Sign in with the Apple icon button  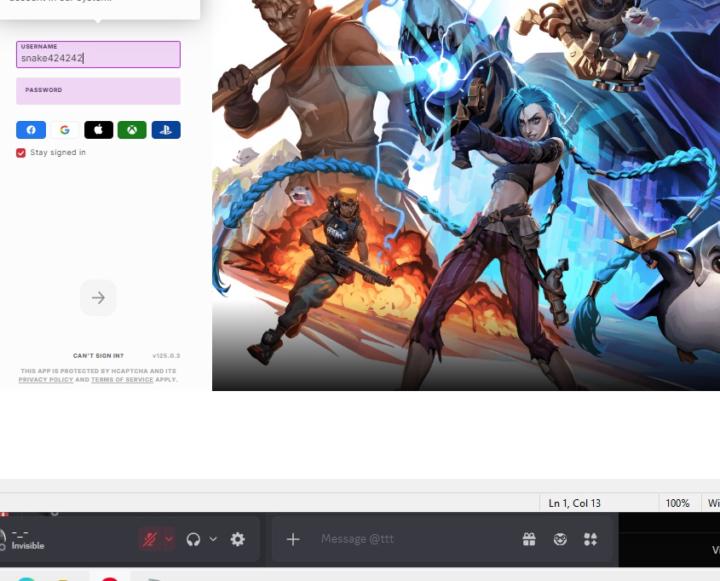(x=98, y=130)
